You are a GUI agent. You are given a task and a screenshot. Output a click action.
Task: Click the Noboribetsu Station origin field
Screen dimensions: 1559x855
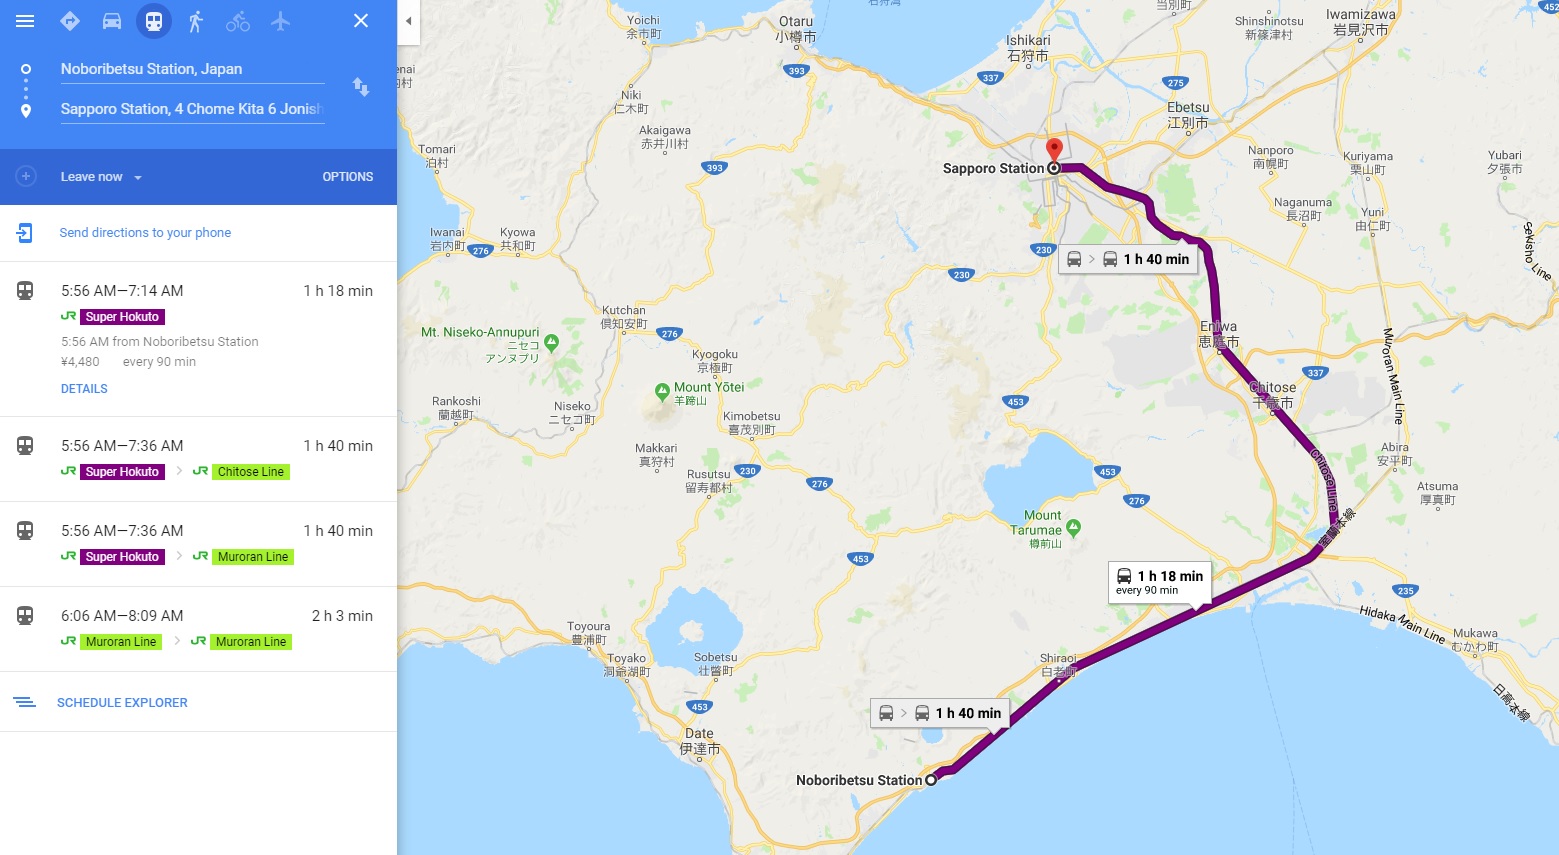192,69
